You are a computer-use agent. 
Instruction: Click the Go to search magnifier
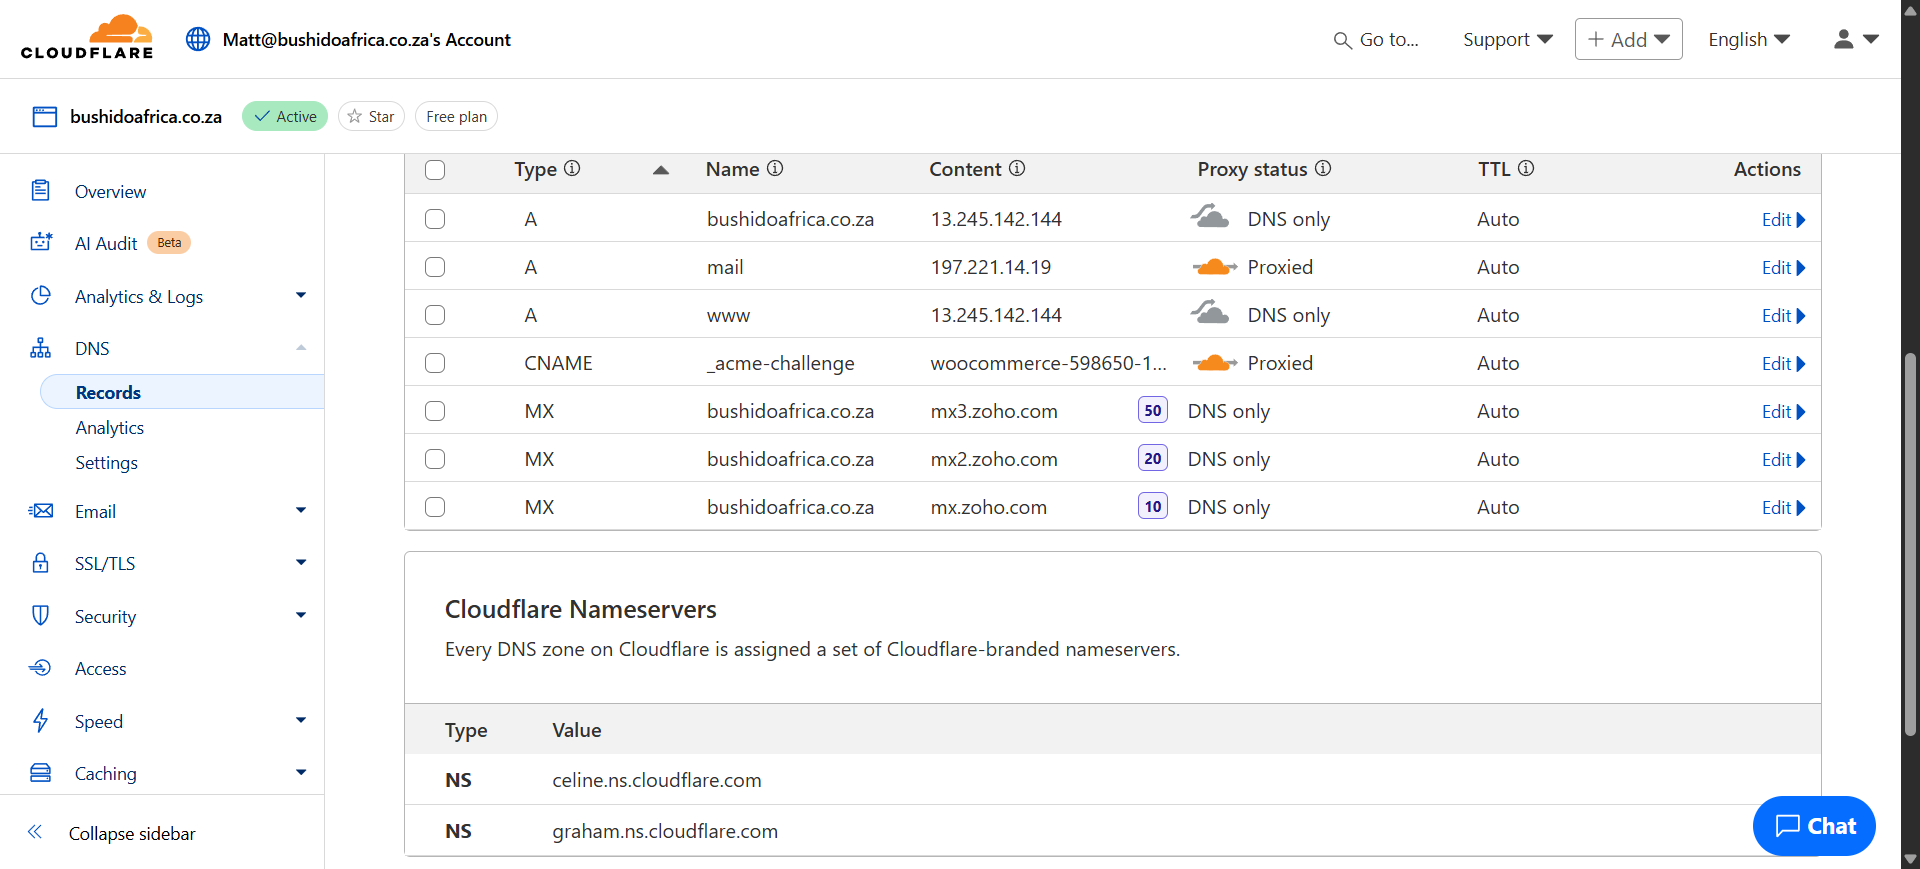pyautogui.click(x=1342, y=40)
